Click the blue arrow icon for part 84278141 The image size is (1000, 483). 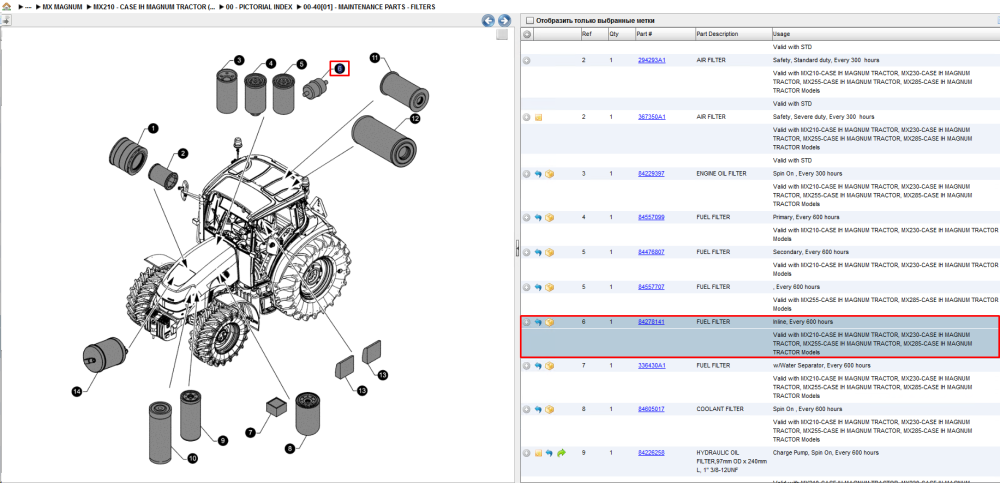click(538, 322)
